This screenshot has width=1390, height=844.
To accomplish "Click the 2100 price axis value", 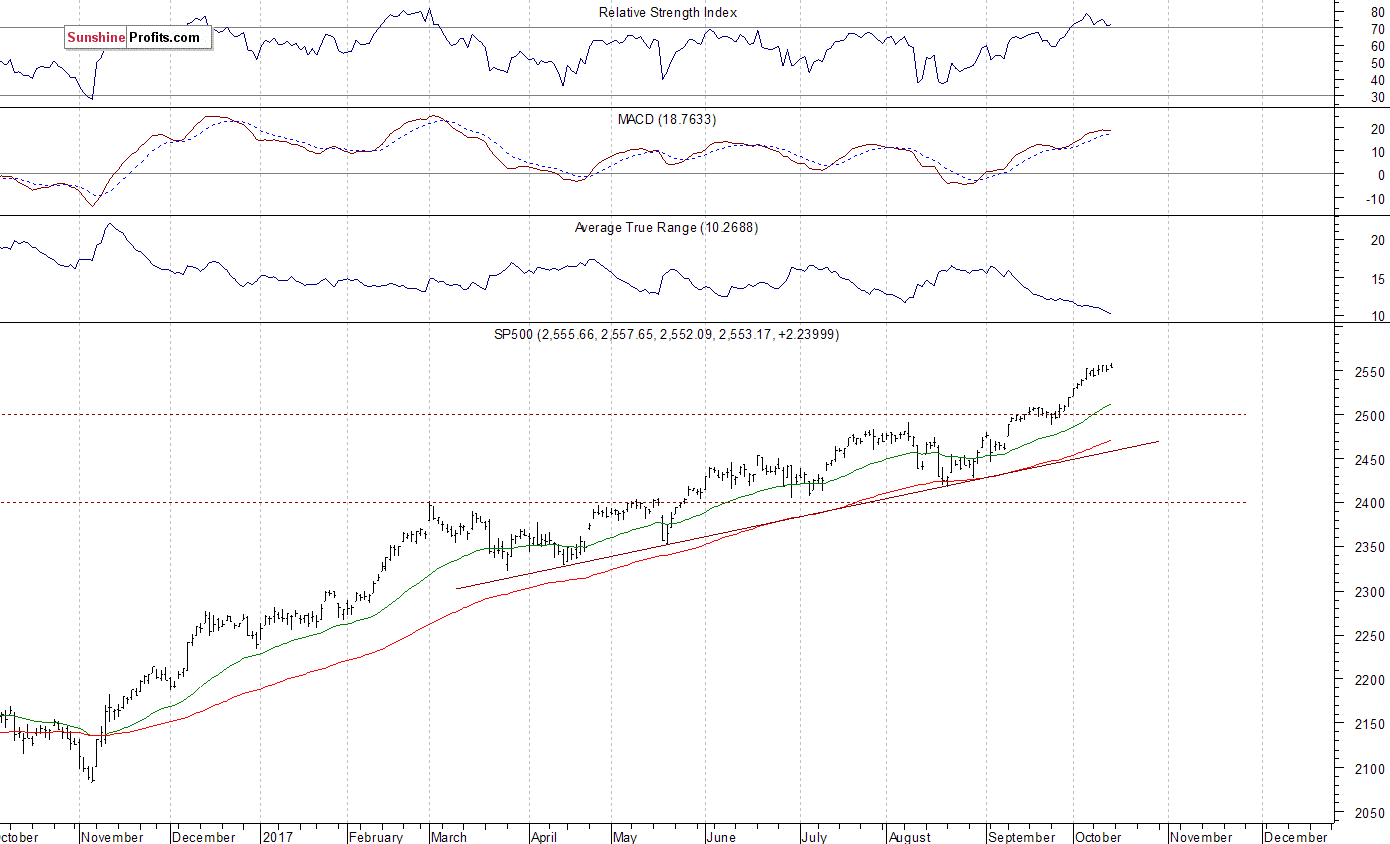I will (x=1370, y=768).
